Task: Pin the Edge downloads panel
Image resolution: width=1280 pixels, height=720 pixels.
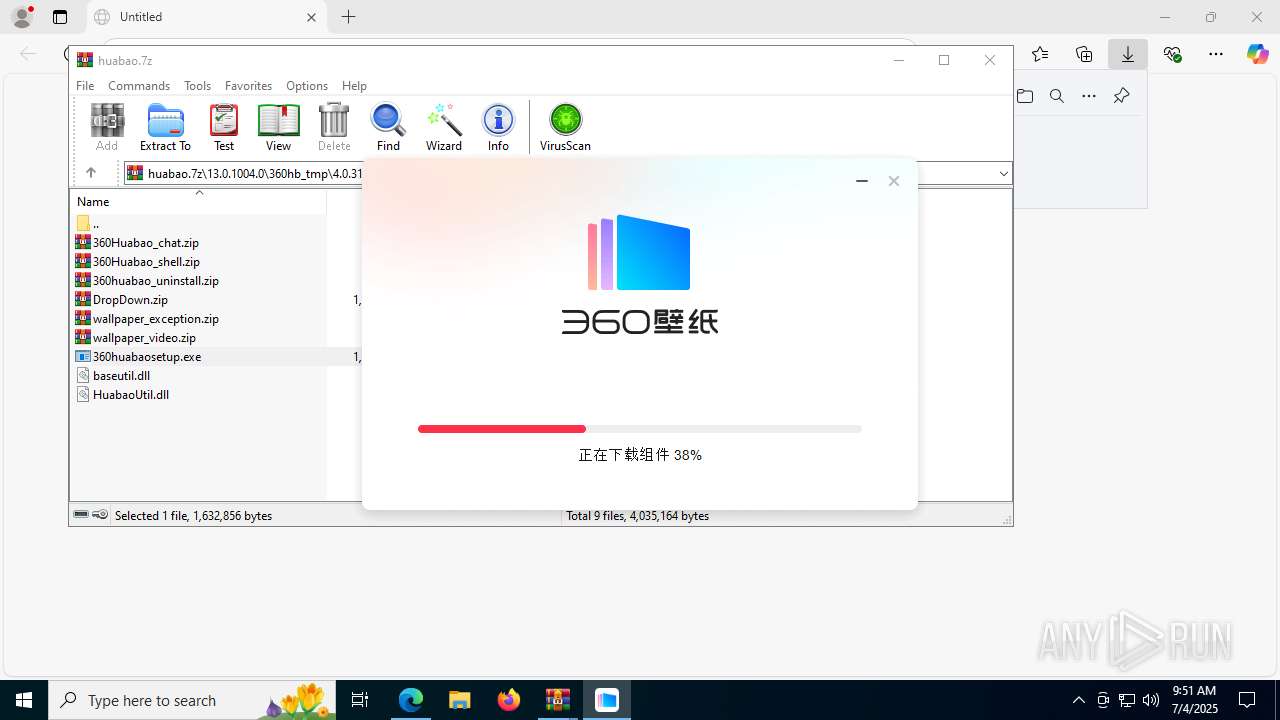Action: (1121, 96)
